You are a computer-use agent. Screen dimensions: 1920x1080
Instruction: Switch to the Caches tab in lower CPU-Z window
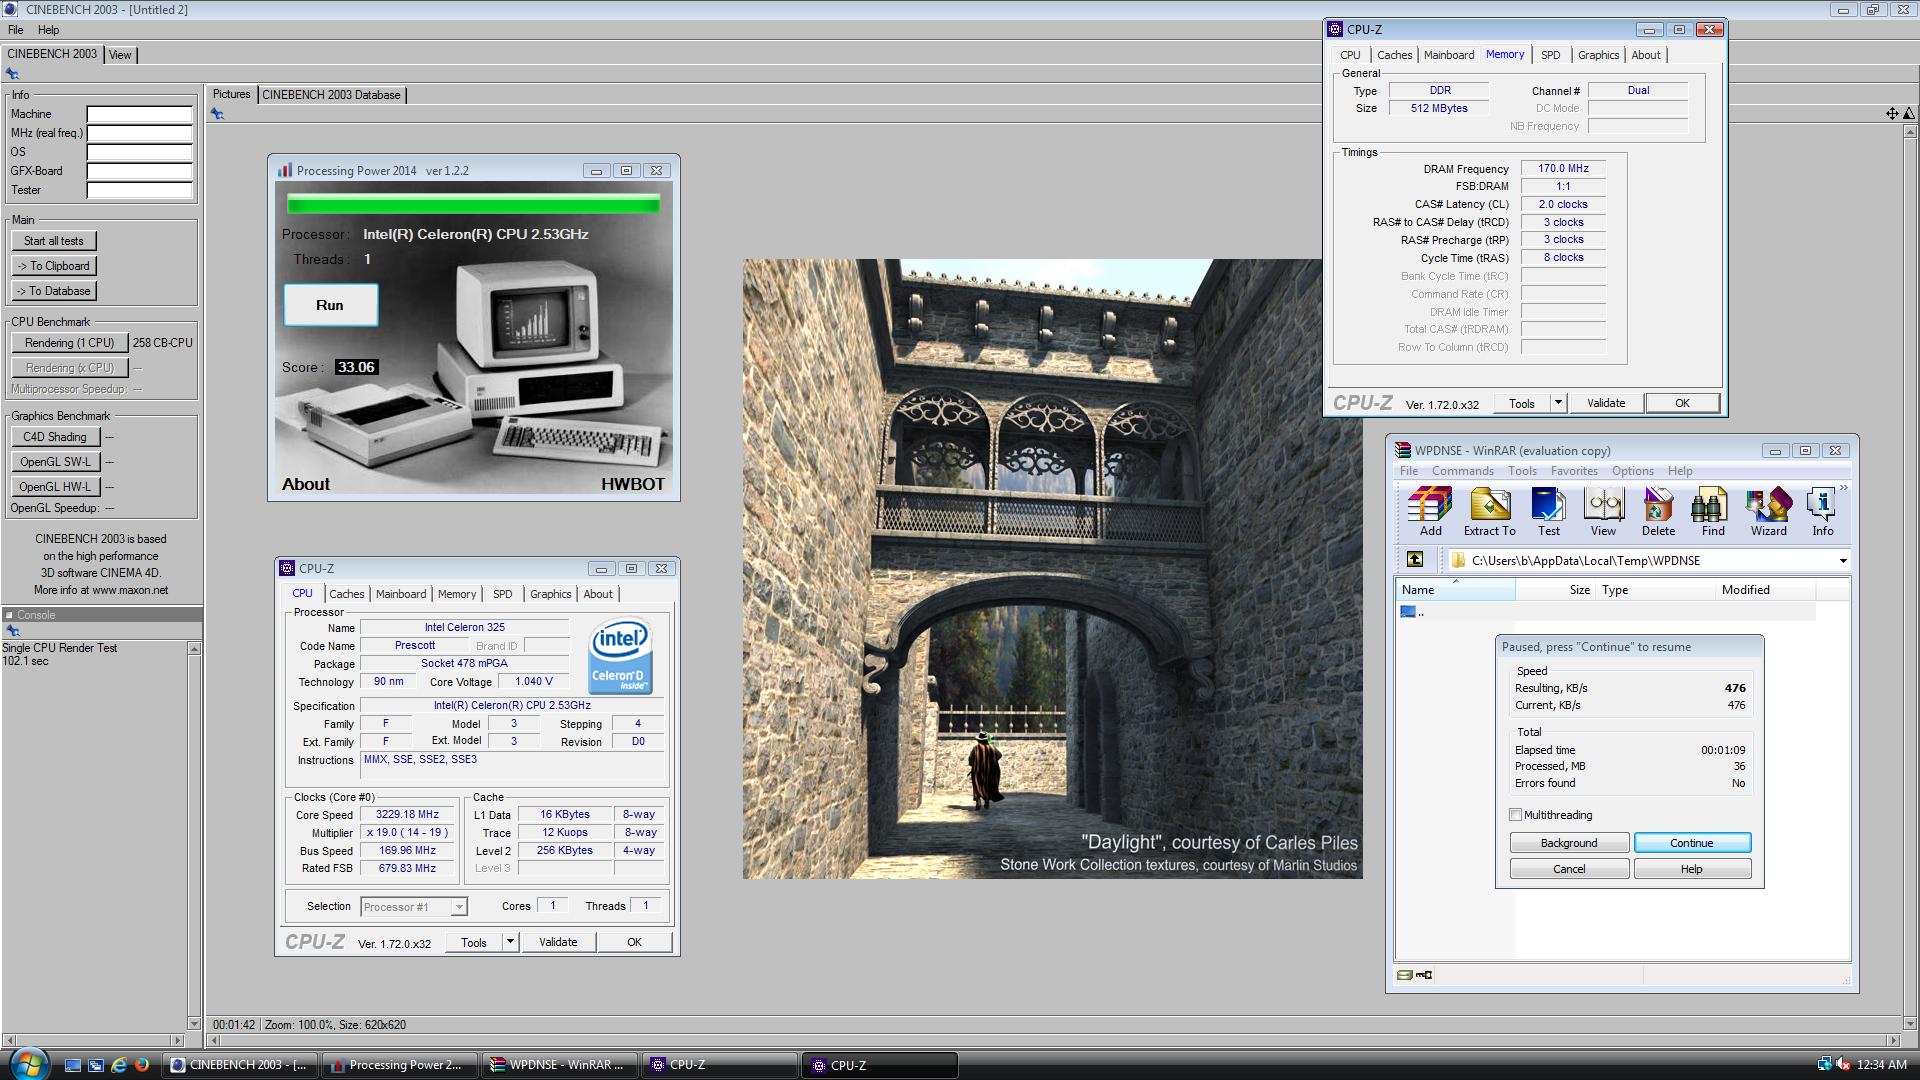(x=347, y=594)
